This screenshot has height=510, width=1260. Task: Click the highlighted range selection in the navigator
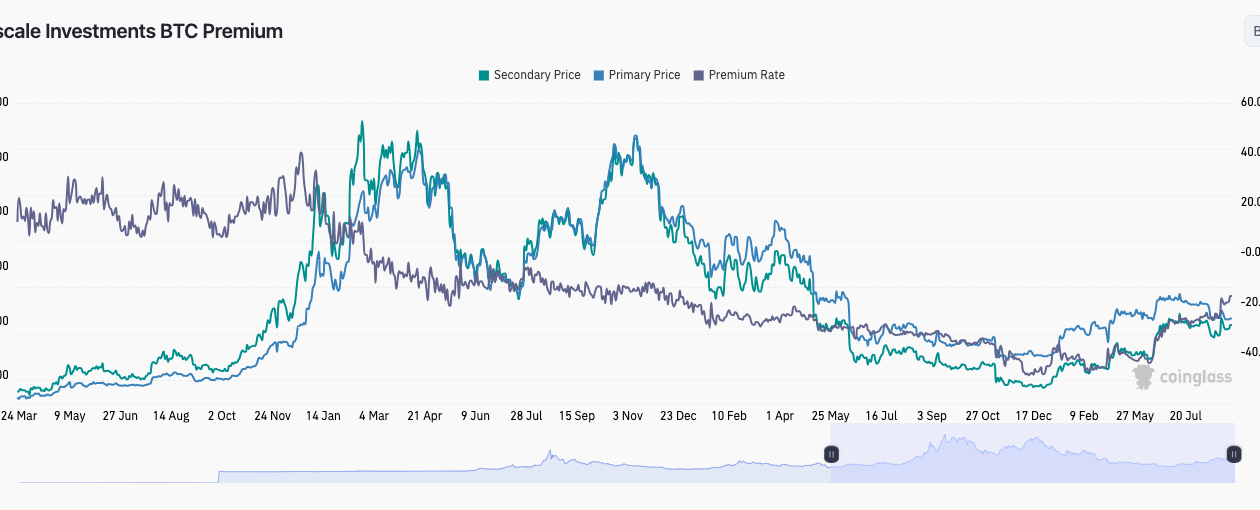click(1032, 453)
